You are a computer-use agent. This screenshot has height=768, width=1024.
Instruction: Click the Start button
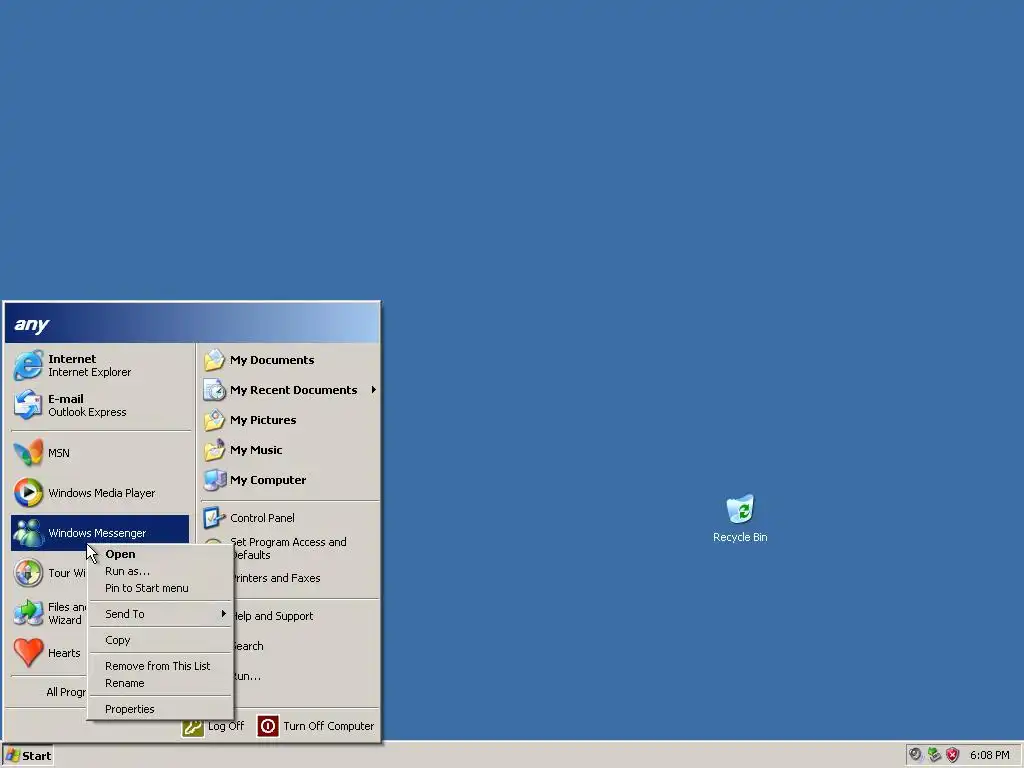pos(27,756)
